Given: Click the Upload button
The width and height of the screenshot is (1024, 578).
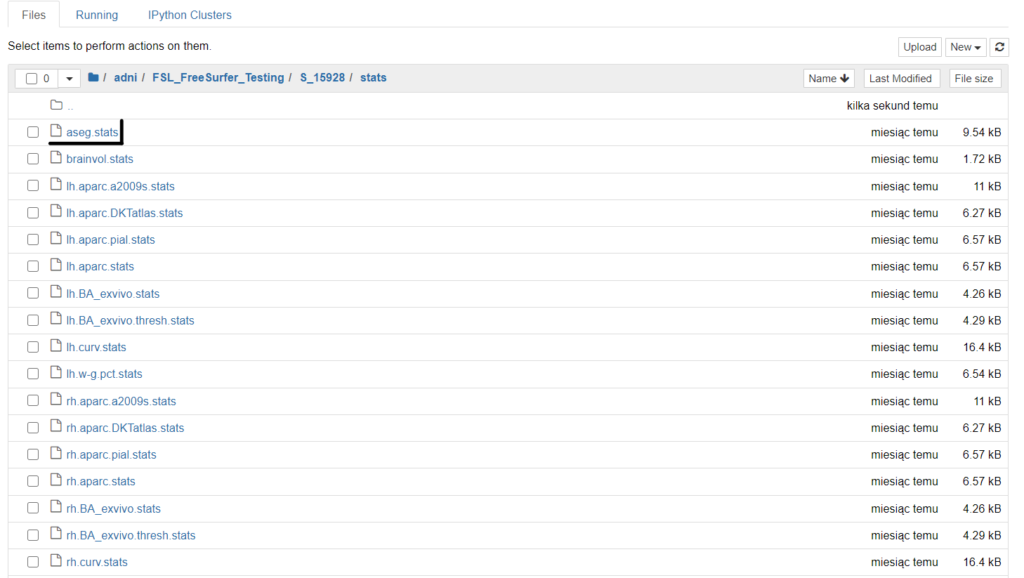Looking at the screenshot, I should coord(920,47).
